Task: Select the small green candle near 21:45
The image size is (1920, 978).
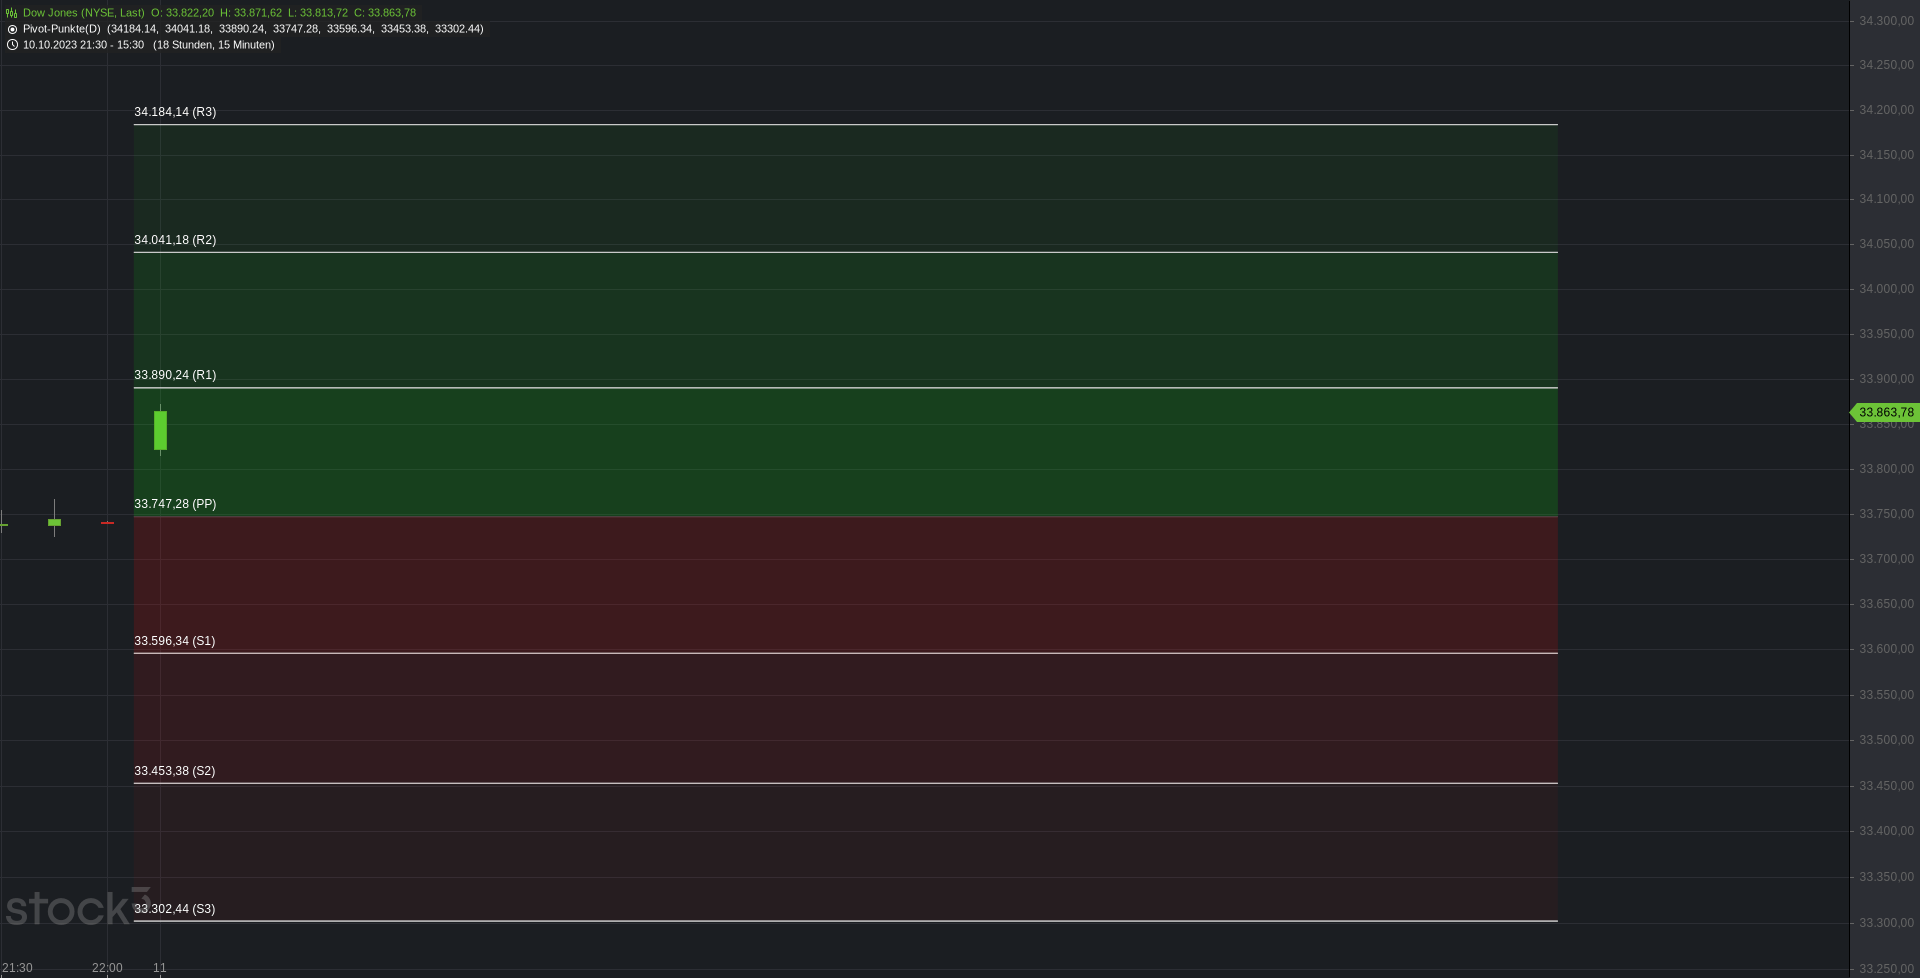Action: pos(54,521)
